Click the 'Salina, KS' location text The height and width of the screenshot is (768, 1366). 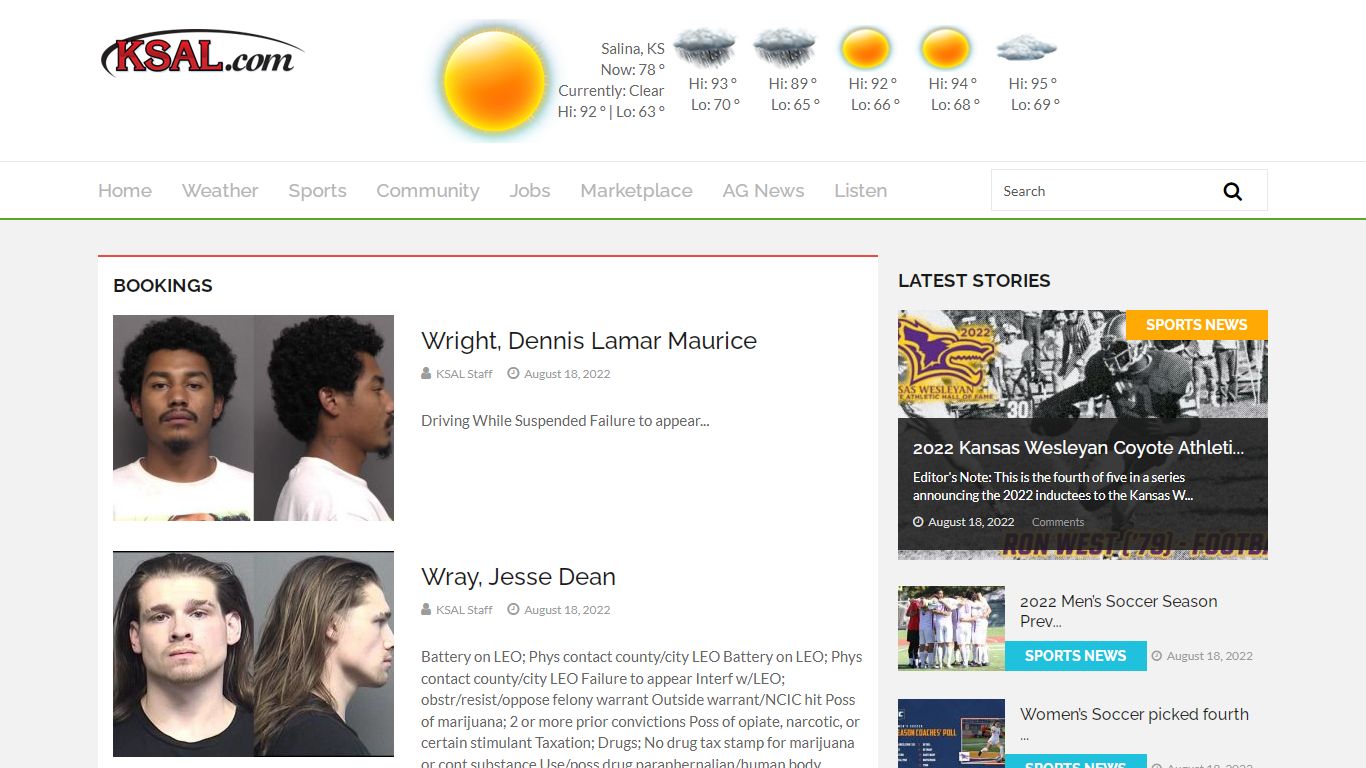[x=633, y=49]
